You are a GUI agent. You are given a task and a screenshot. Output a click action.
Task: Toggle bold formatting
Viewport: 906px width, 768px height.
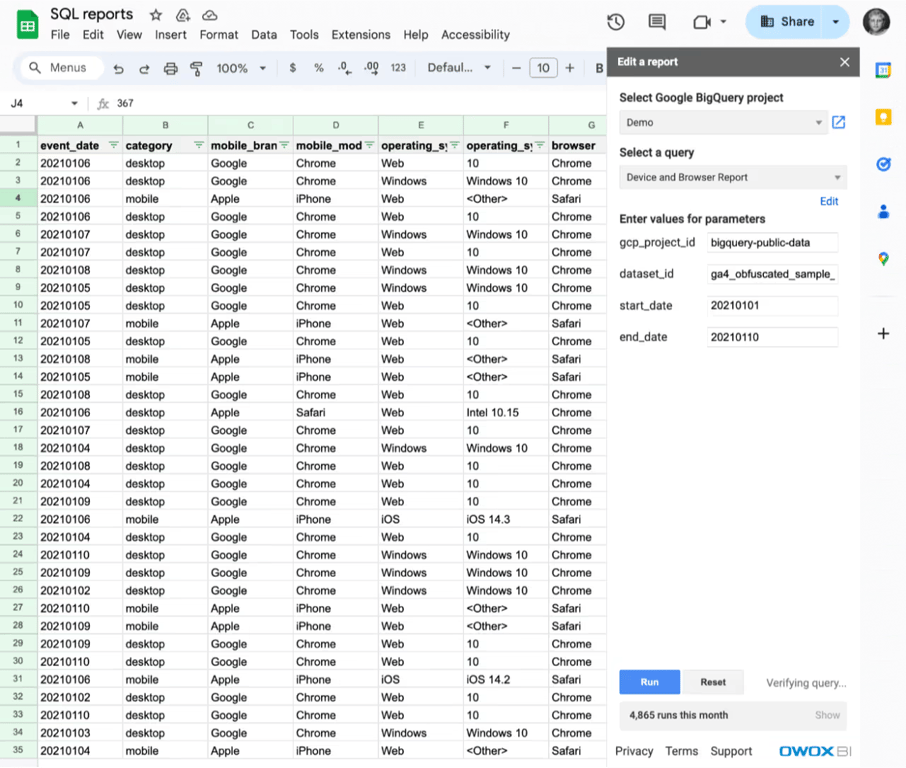pyautogui.click(x=599, y=68)
